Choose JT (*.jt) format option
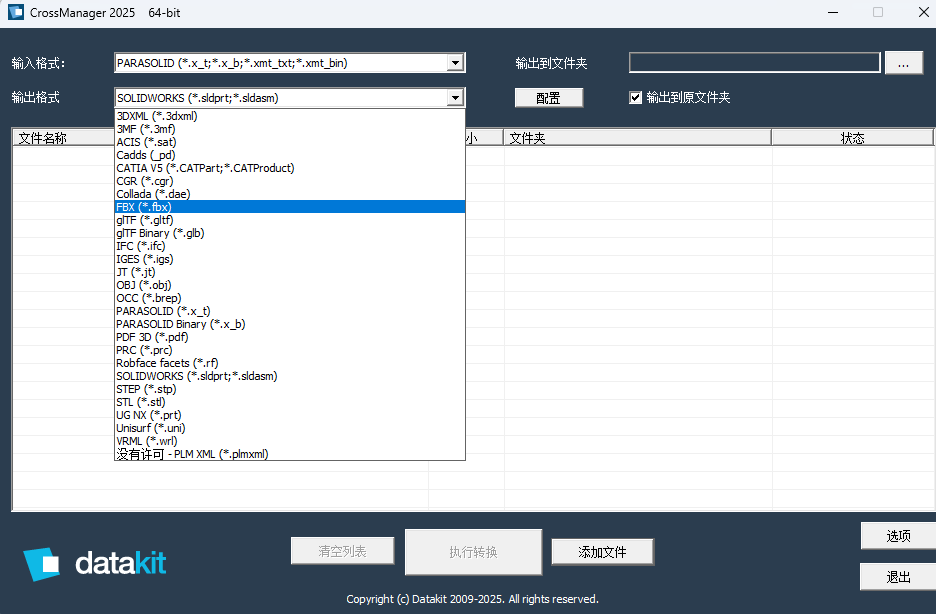Screen dimensions: 936x614 (x=290, y=272)
